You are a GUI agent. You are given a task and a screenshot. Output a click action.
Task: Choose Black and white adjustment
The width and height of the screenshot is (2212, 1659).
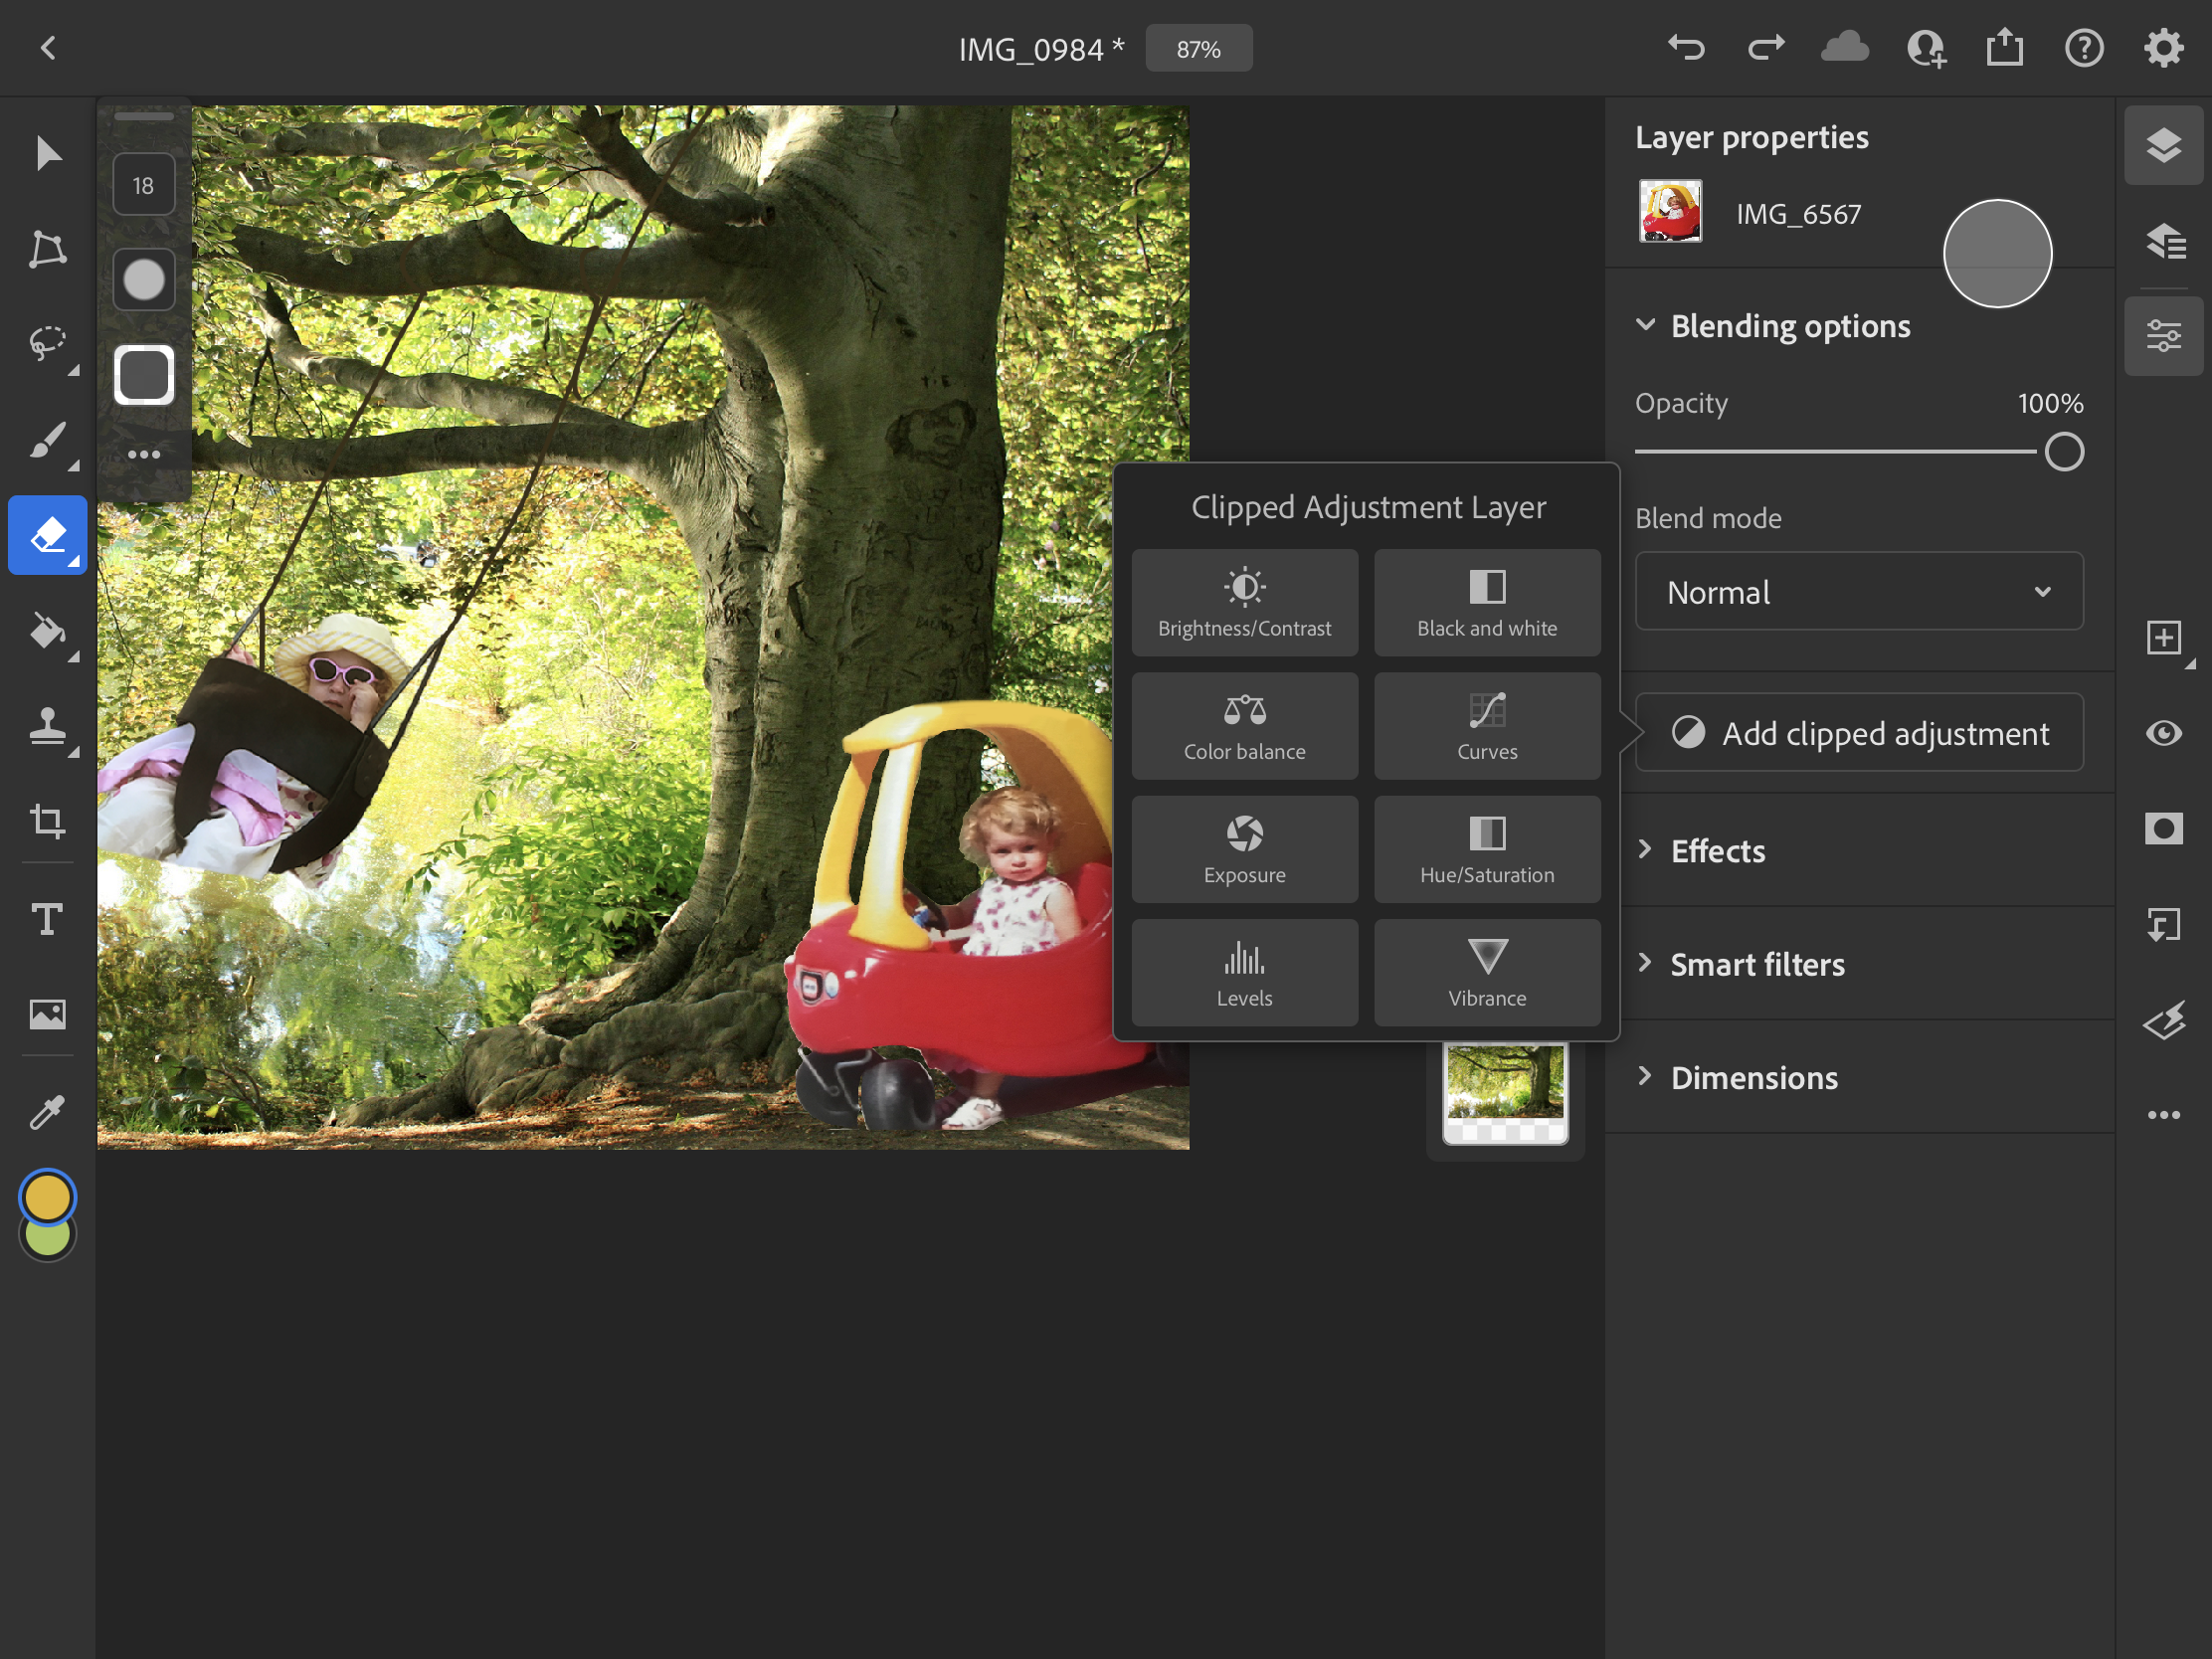click(x=1486, y=603)
